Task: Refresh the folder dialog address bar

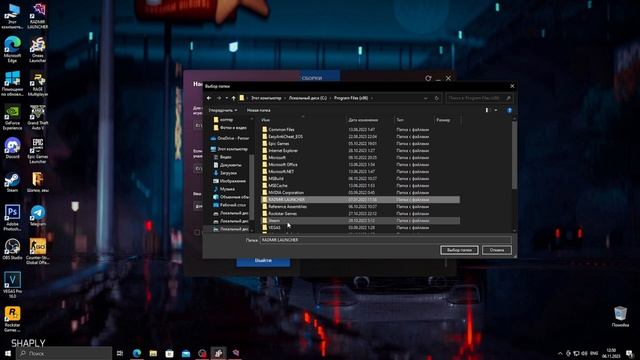Action: [436, 98]
